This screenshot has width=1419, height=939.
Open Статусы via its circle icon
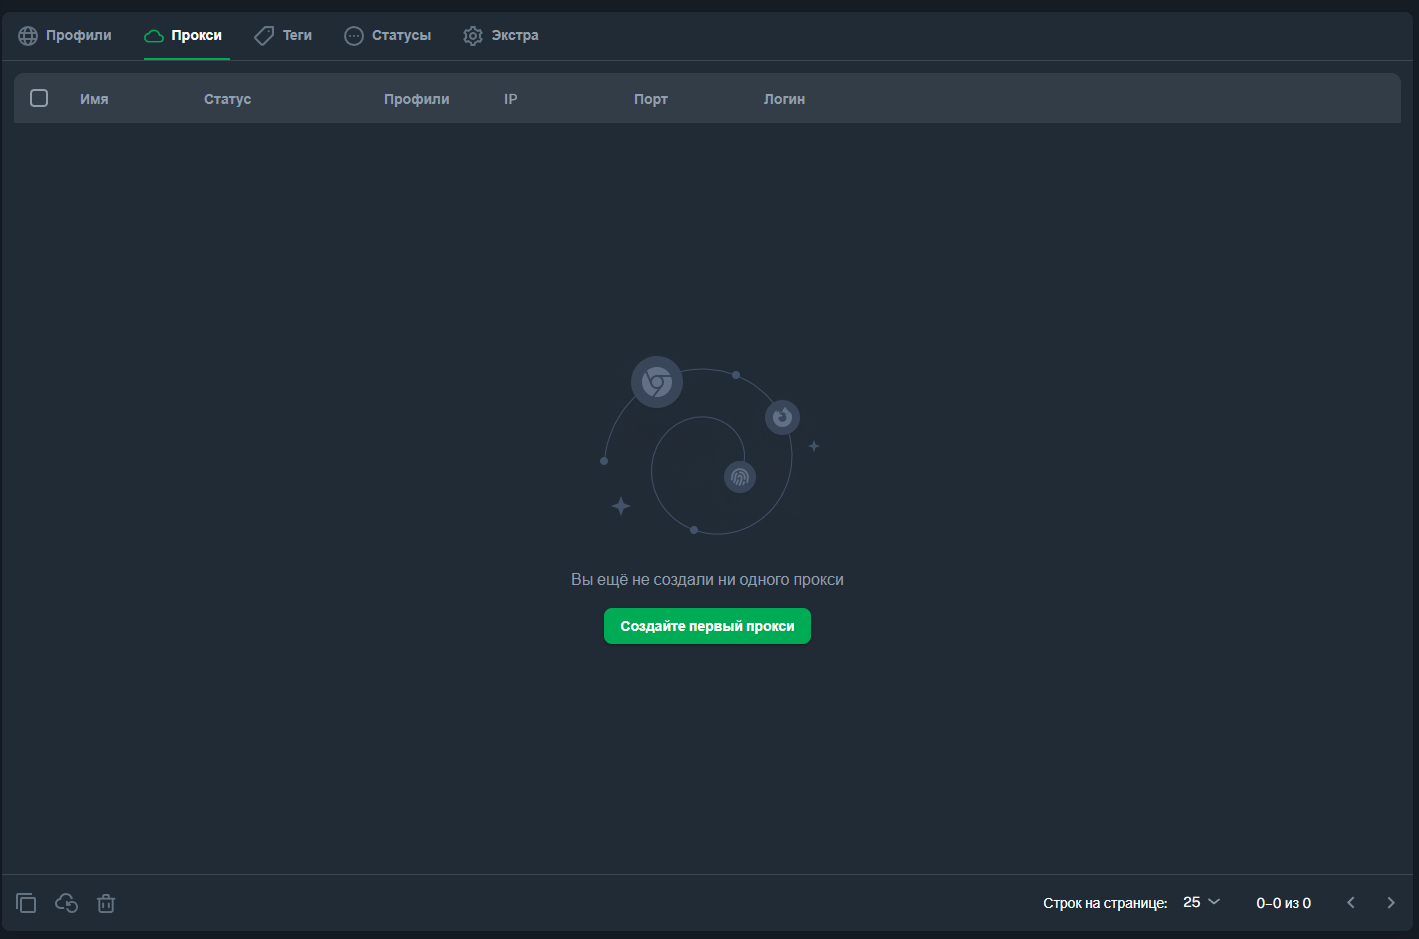[x=354, y=36]
